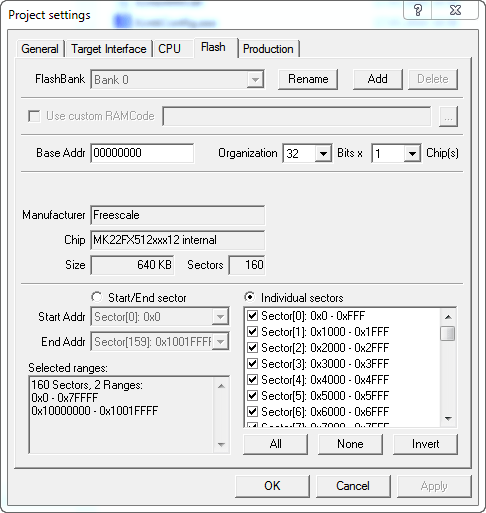Image resolution: width=486 pixels, height=513 pixels.
Task: Open the Production tab
Action: coord(268,49)
